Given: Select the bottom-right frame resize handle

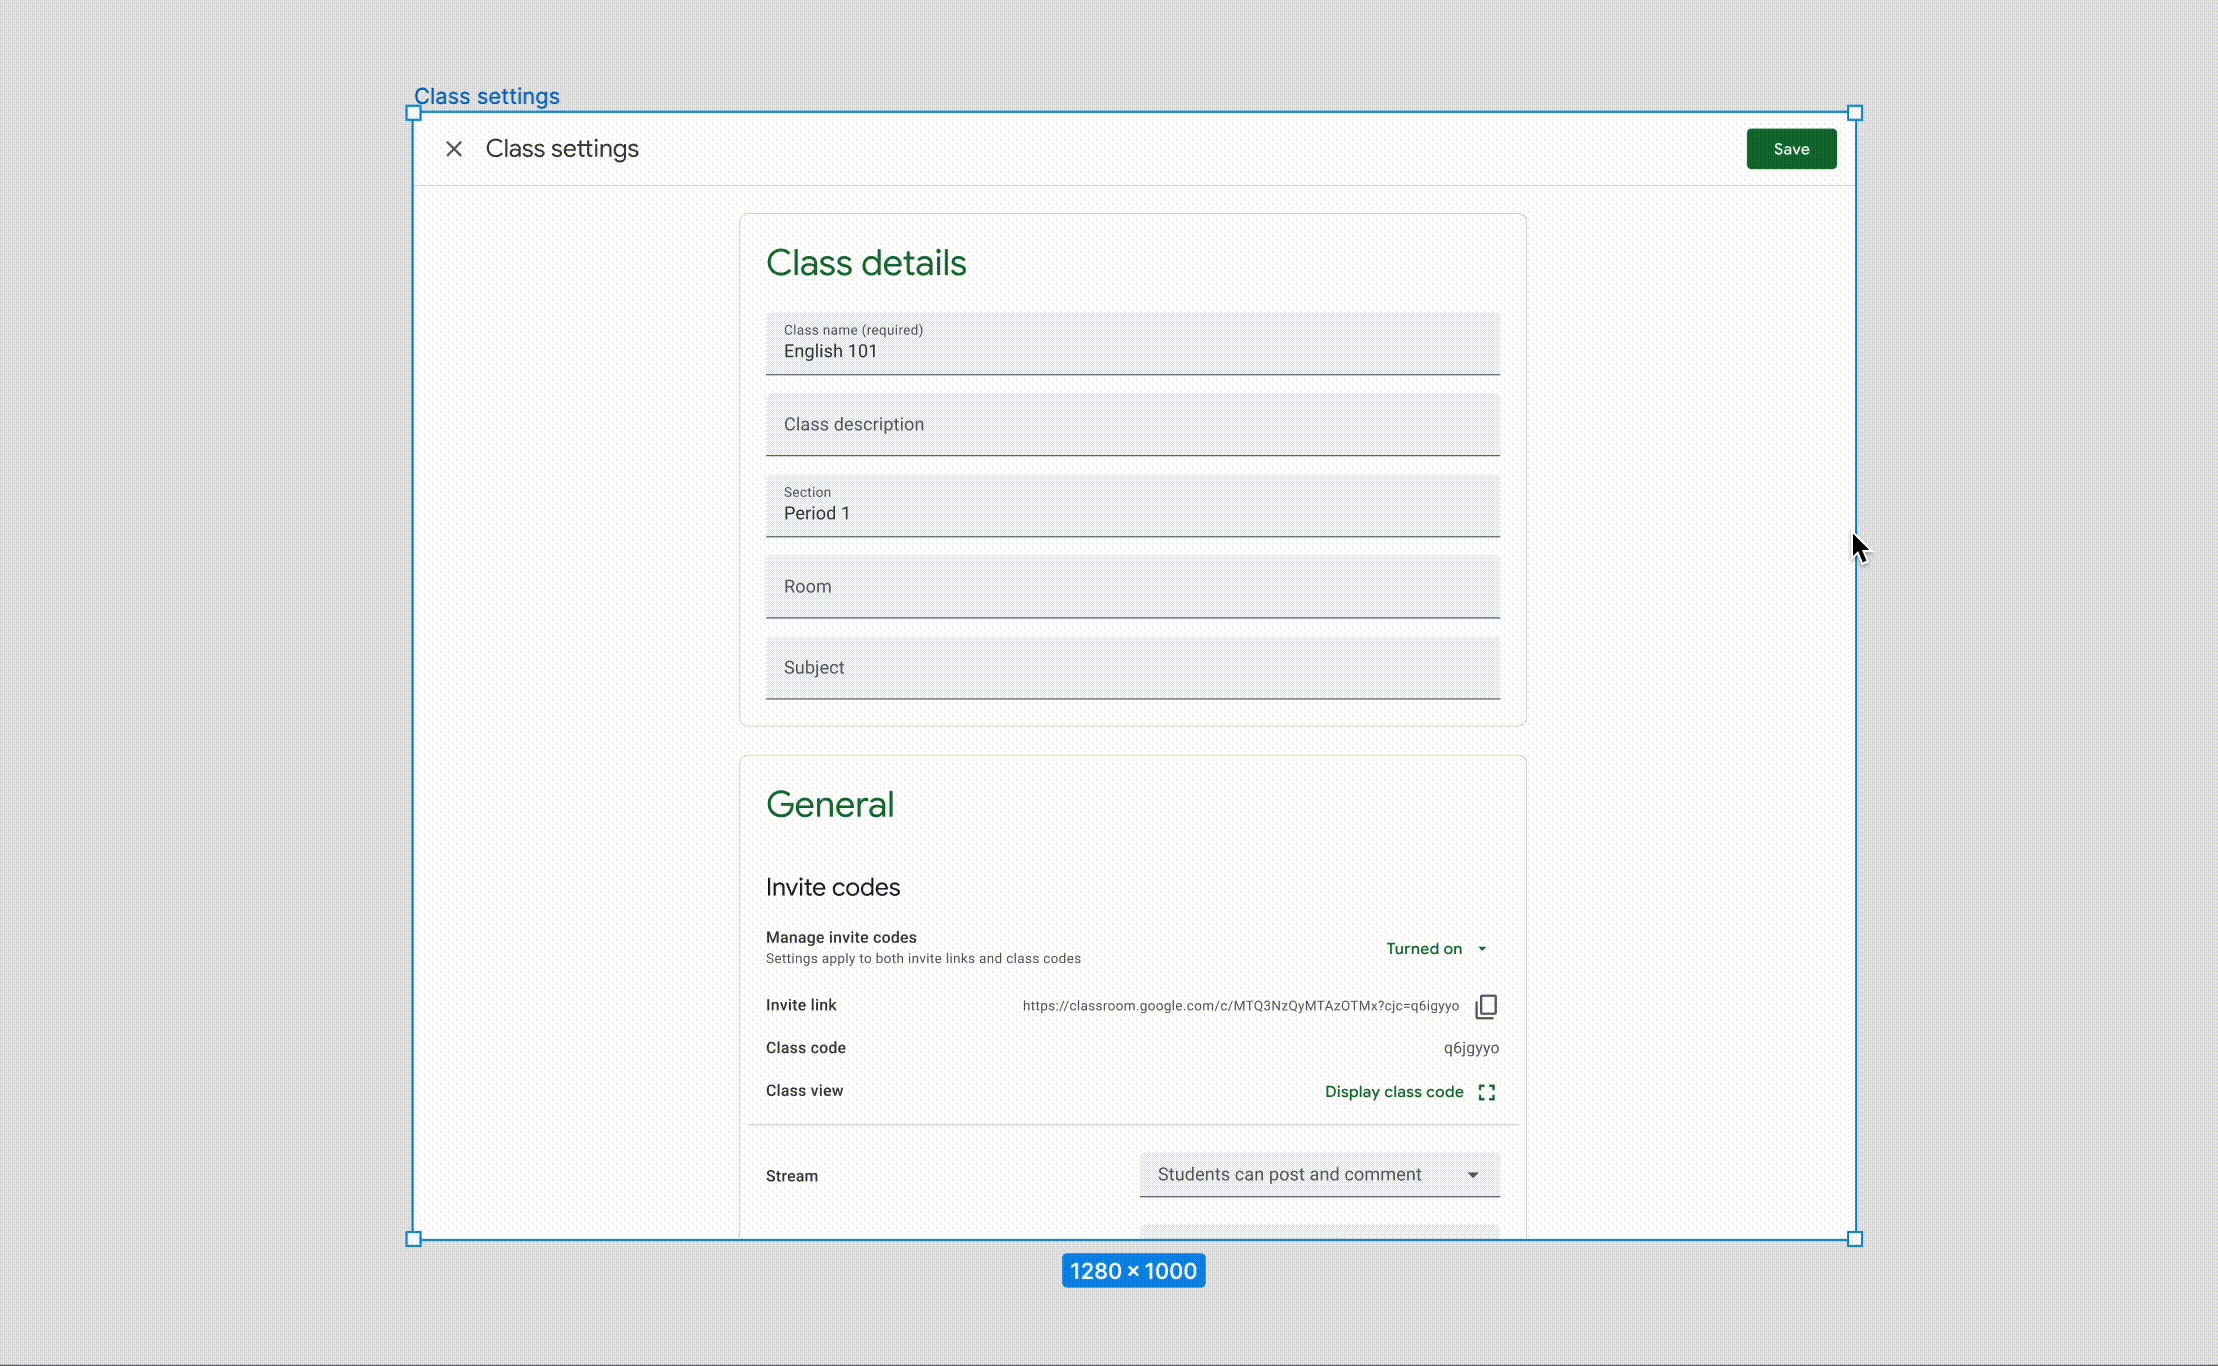Looking at the screenshot, I should pyautogui.click(x=1855, y=1239).
